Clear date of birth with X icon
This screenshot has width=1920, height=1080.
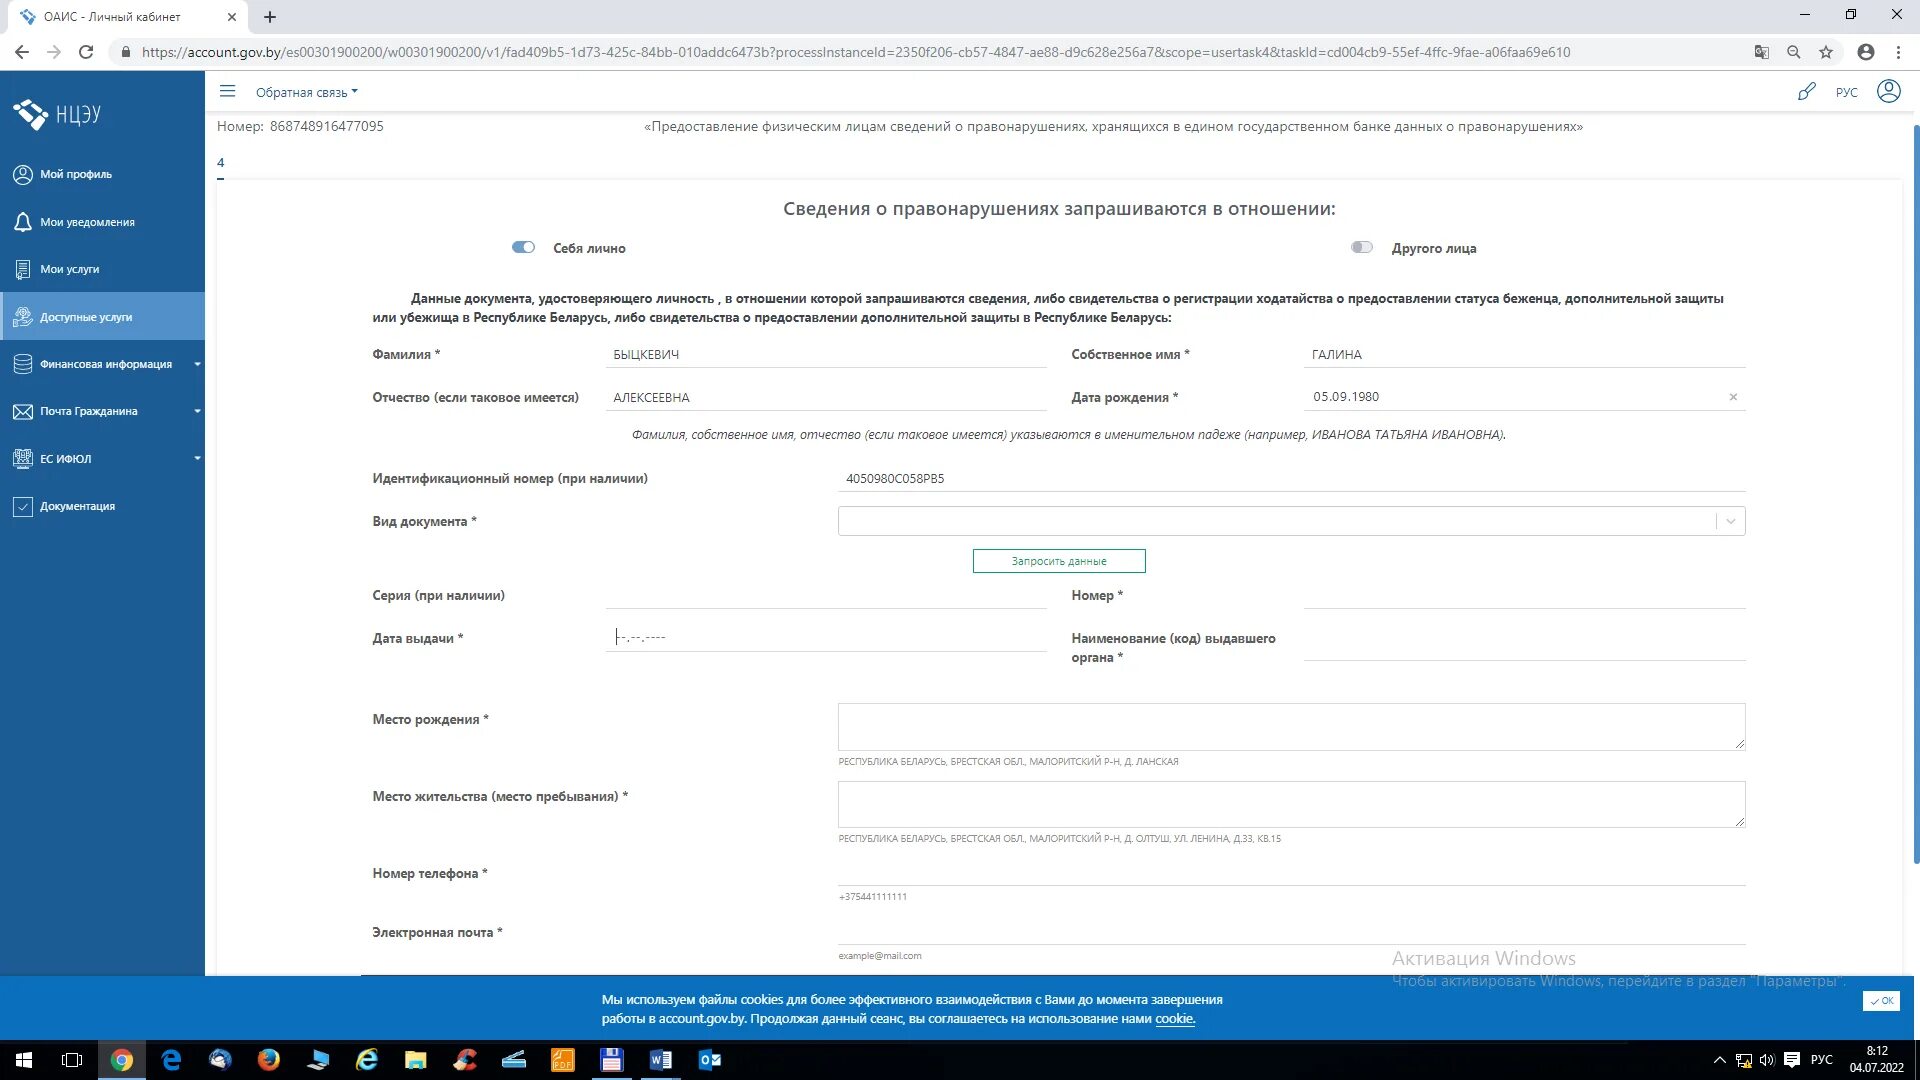pos(1733,397)
